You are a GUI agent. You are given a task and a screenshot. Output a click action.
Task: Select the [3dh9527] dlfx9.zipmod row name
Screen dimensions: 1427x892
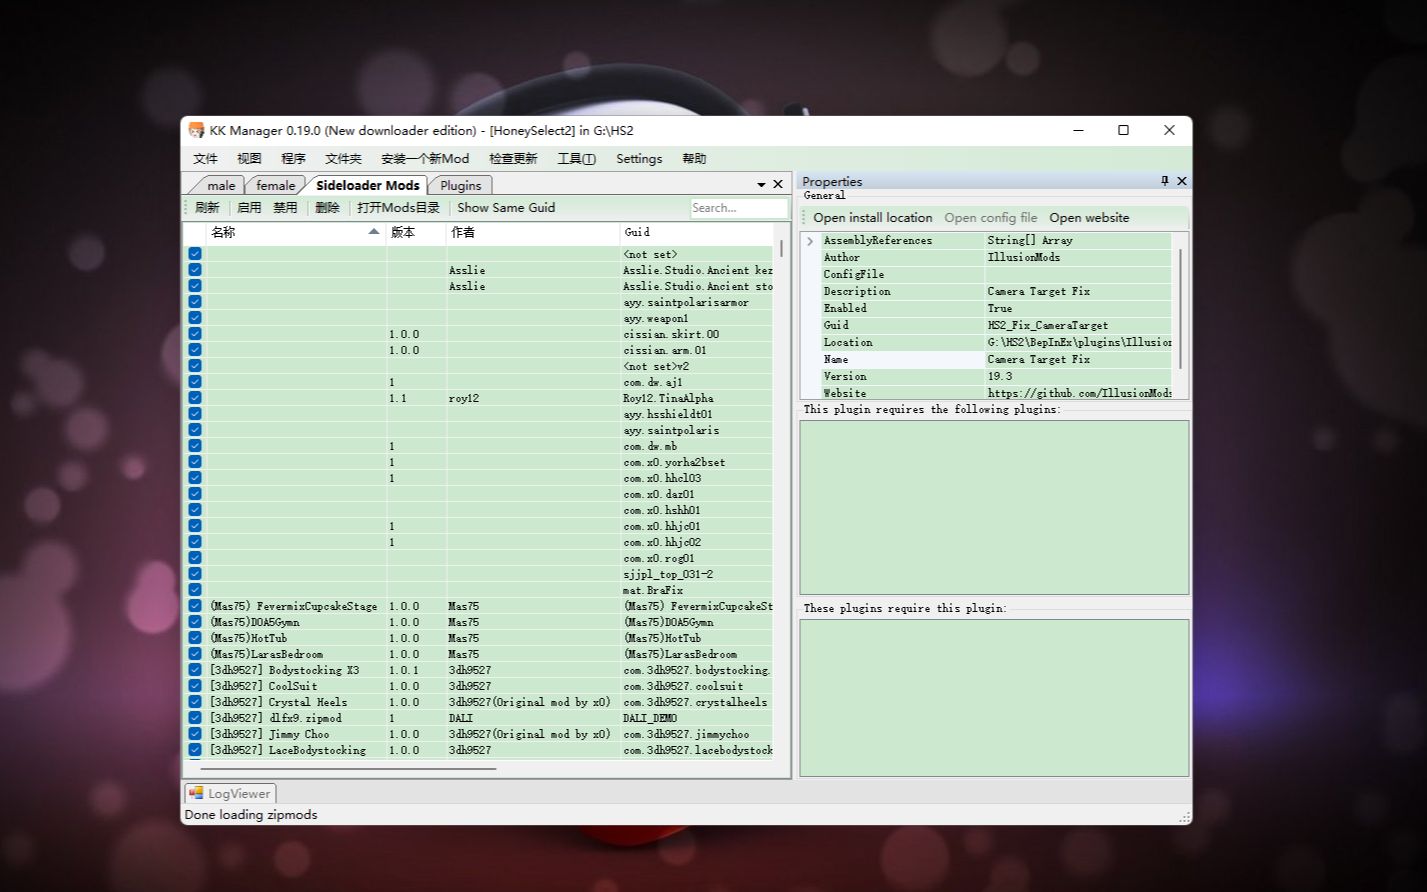(x=275, y=718)
